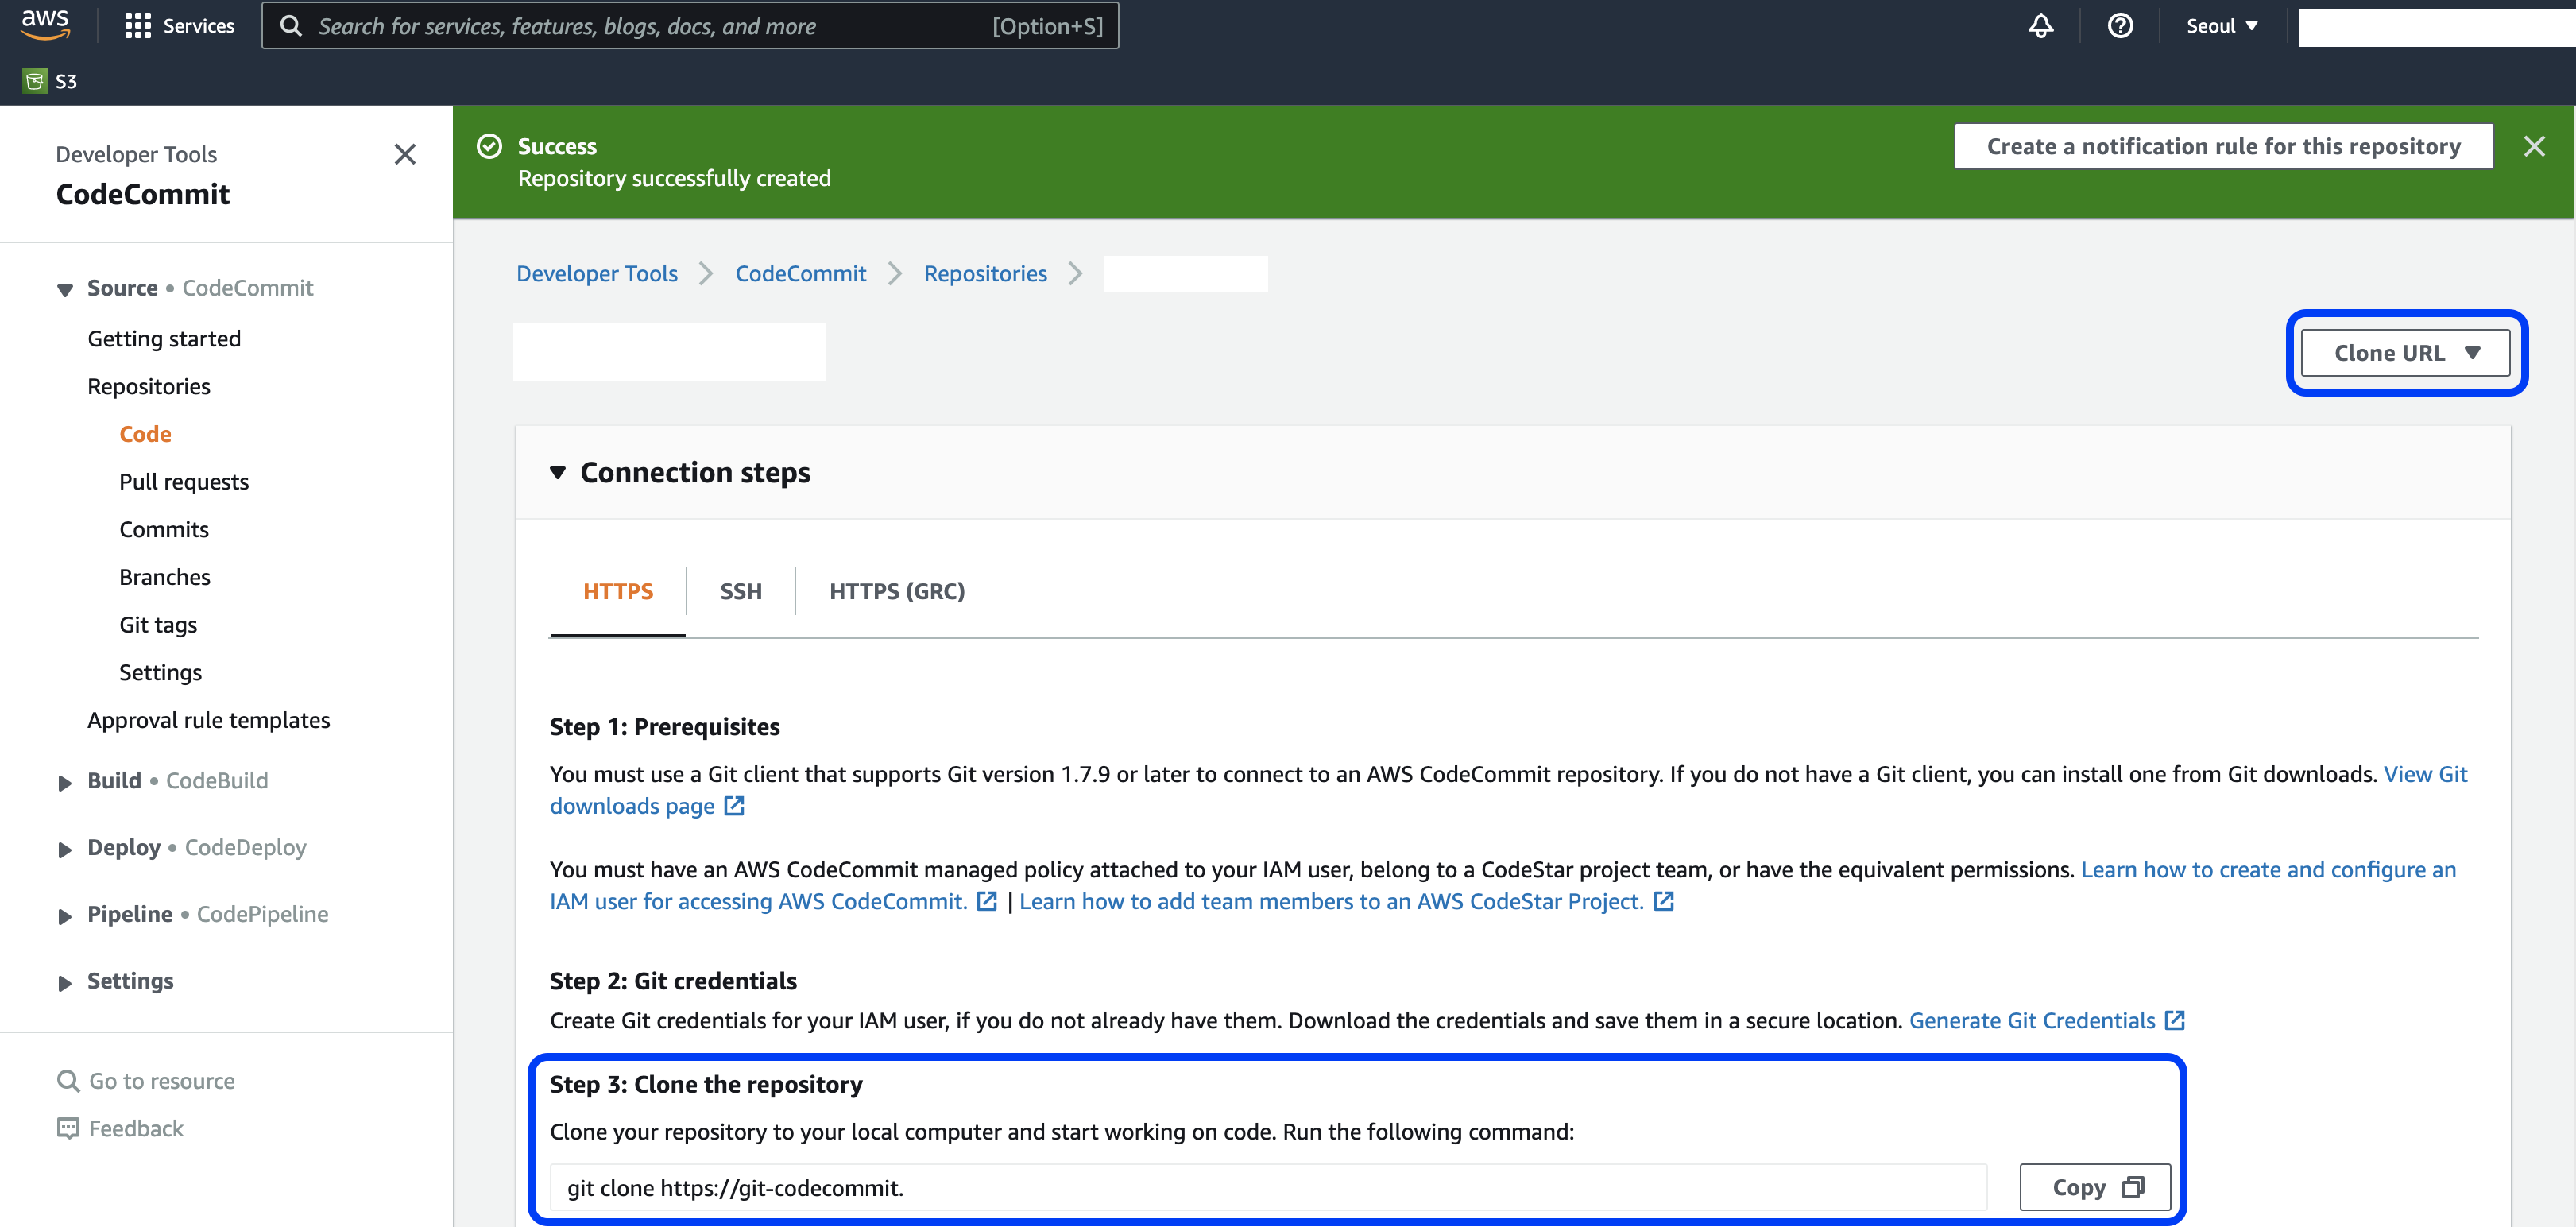Go to the AWS home logo
Viewport: 2576px width, 1227px height.
(46, 24)
